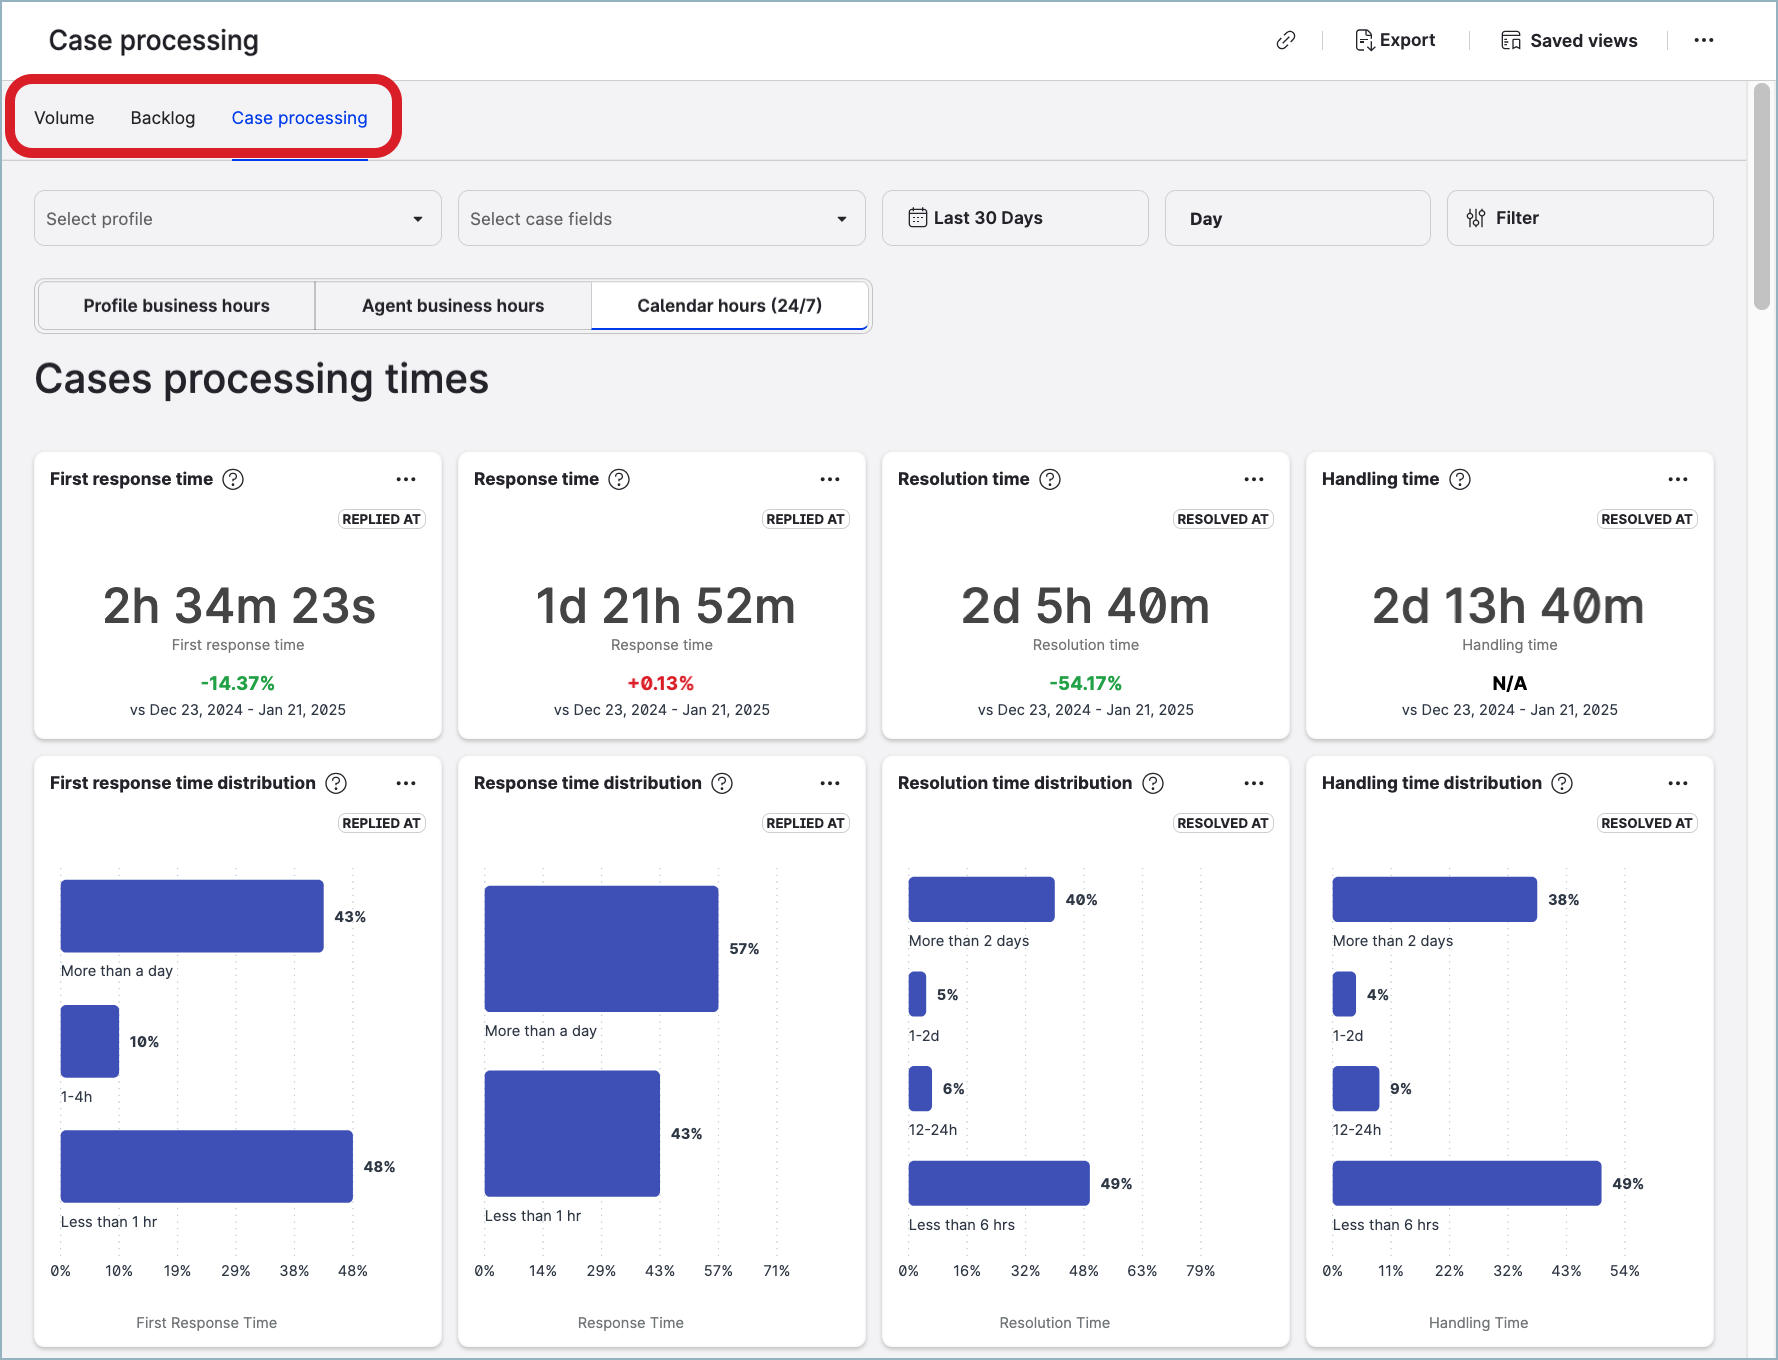Click help icon for Handling time distribution
This screenshot has width=1778, height=1360.
click(x=1562, y=783)
